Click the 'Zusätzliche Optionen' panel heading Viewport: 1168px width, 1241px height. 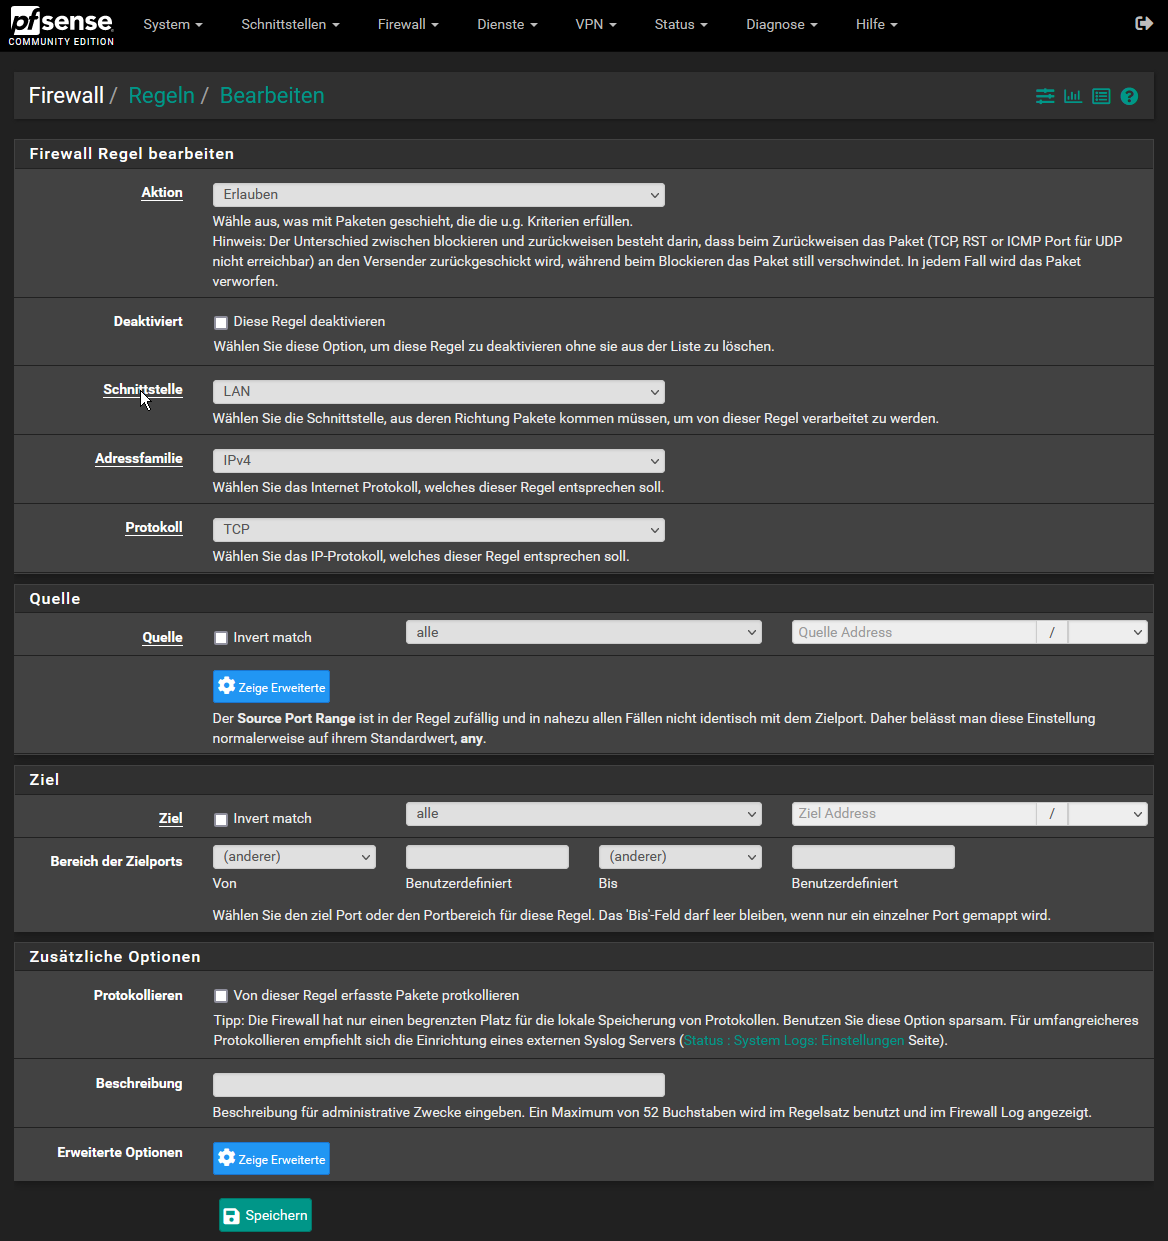tap(115, 957)
